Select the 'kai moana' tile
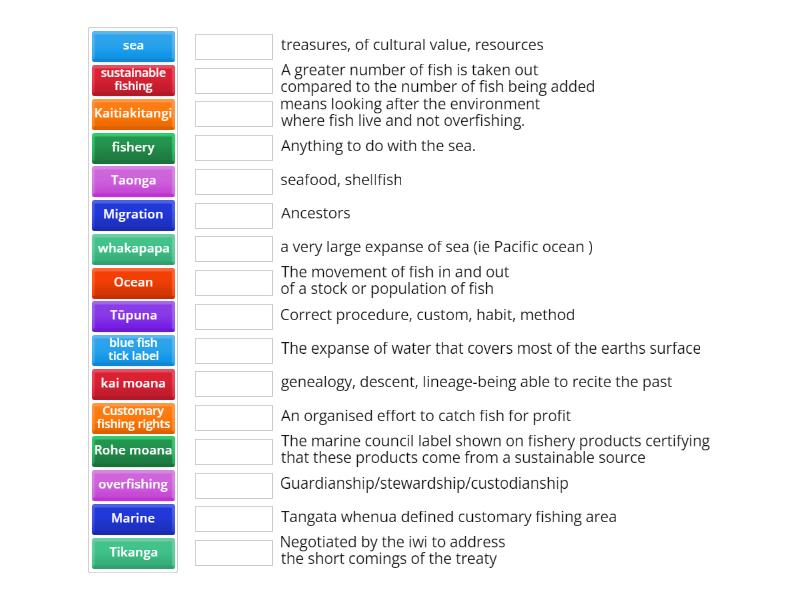Image resolution: width=800 pixels, height=600 pixels. [x=133, y=383]
